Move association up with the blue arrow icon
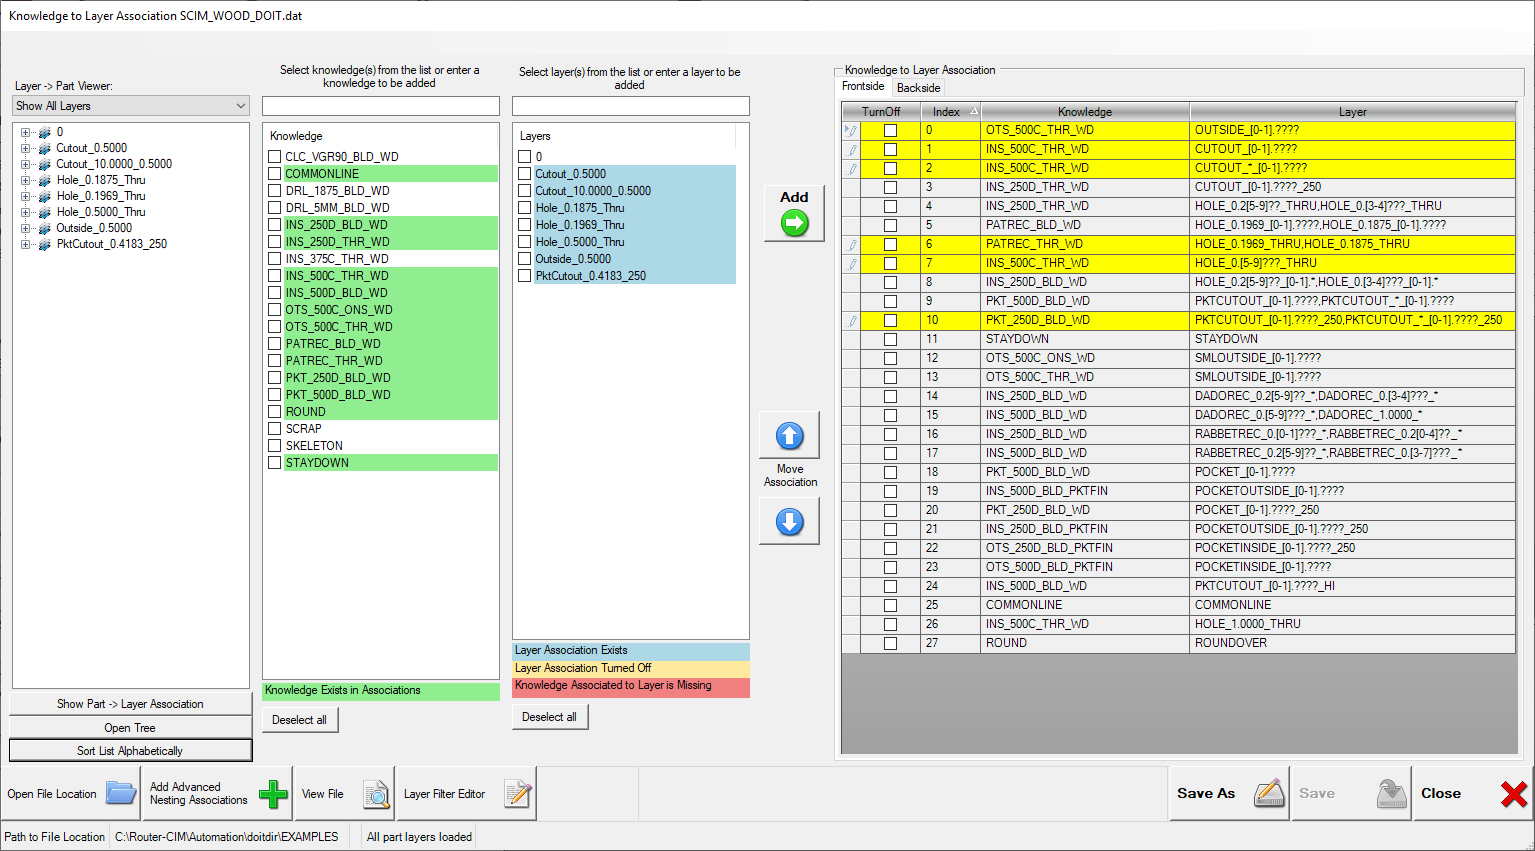Image resolution: width=1535 pixels, height=851 pixels. tap(789, 434)
